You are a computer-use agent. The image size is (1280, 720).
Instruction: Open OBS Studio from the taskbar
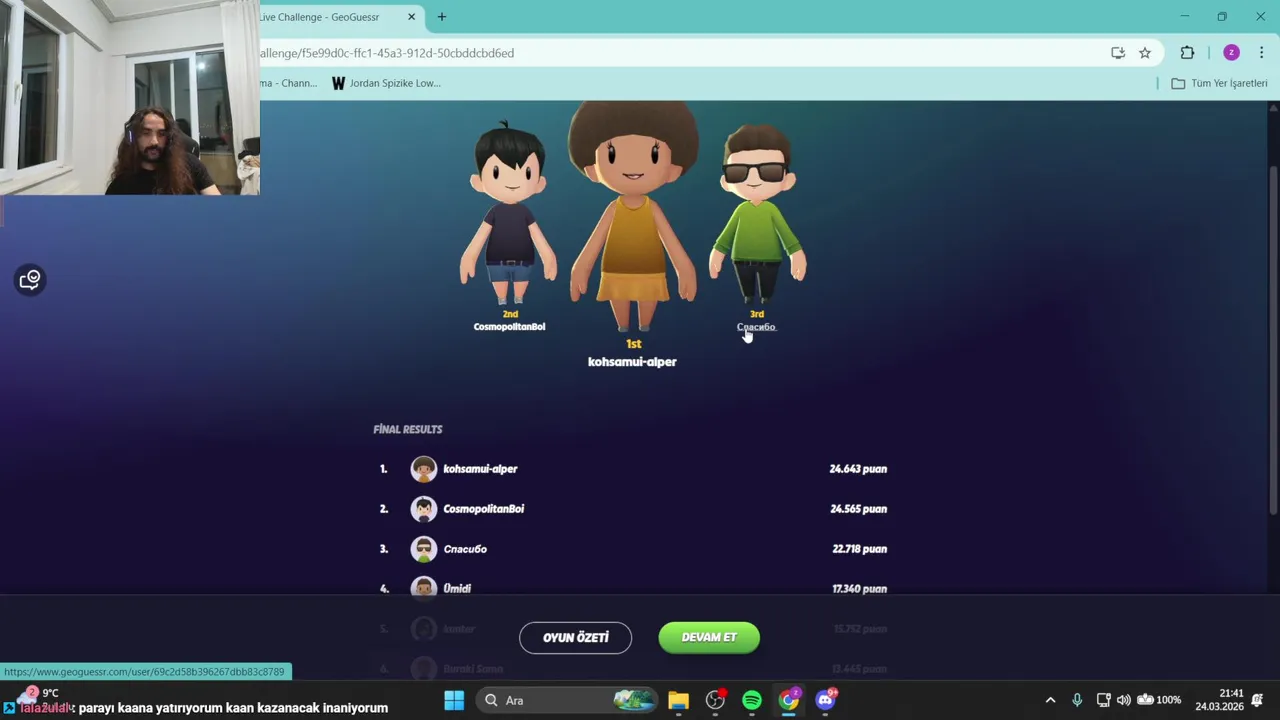pyautogui.click(x=715, y=700)
